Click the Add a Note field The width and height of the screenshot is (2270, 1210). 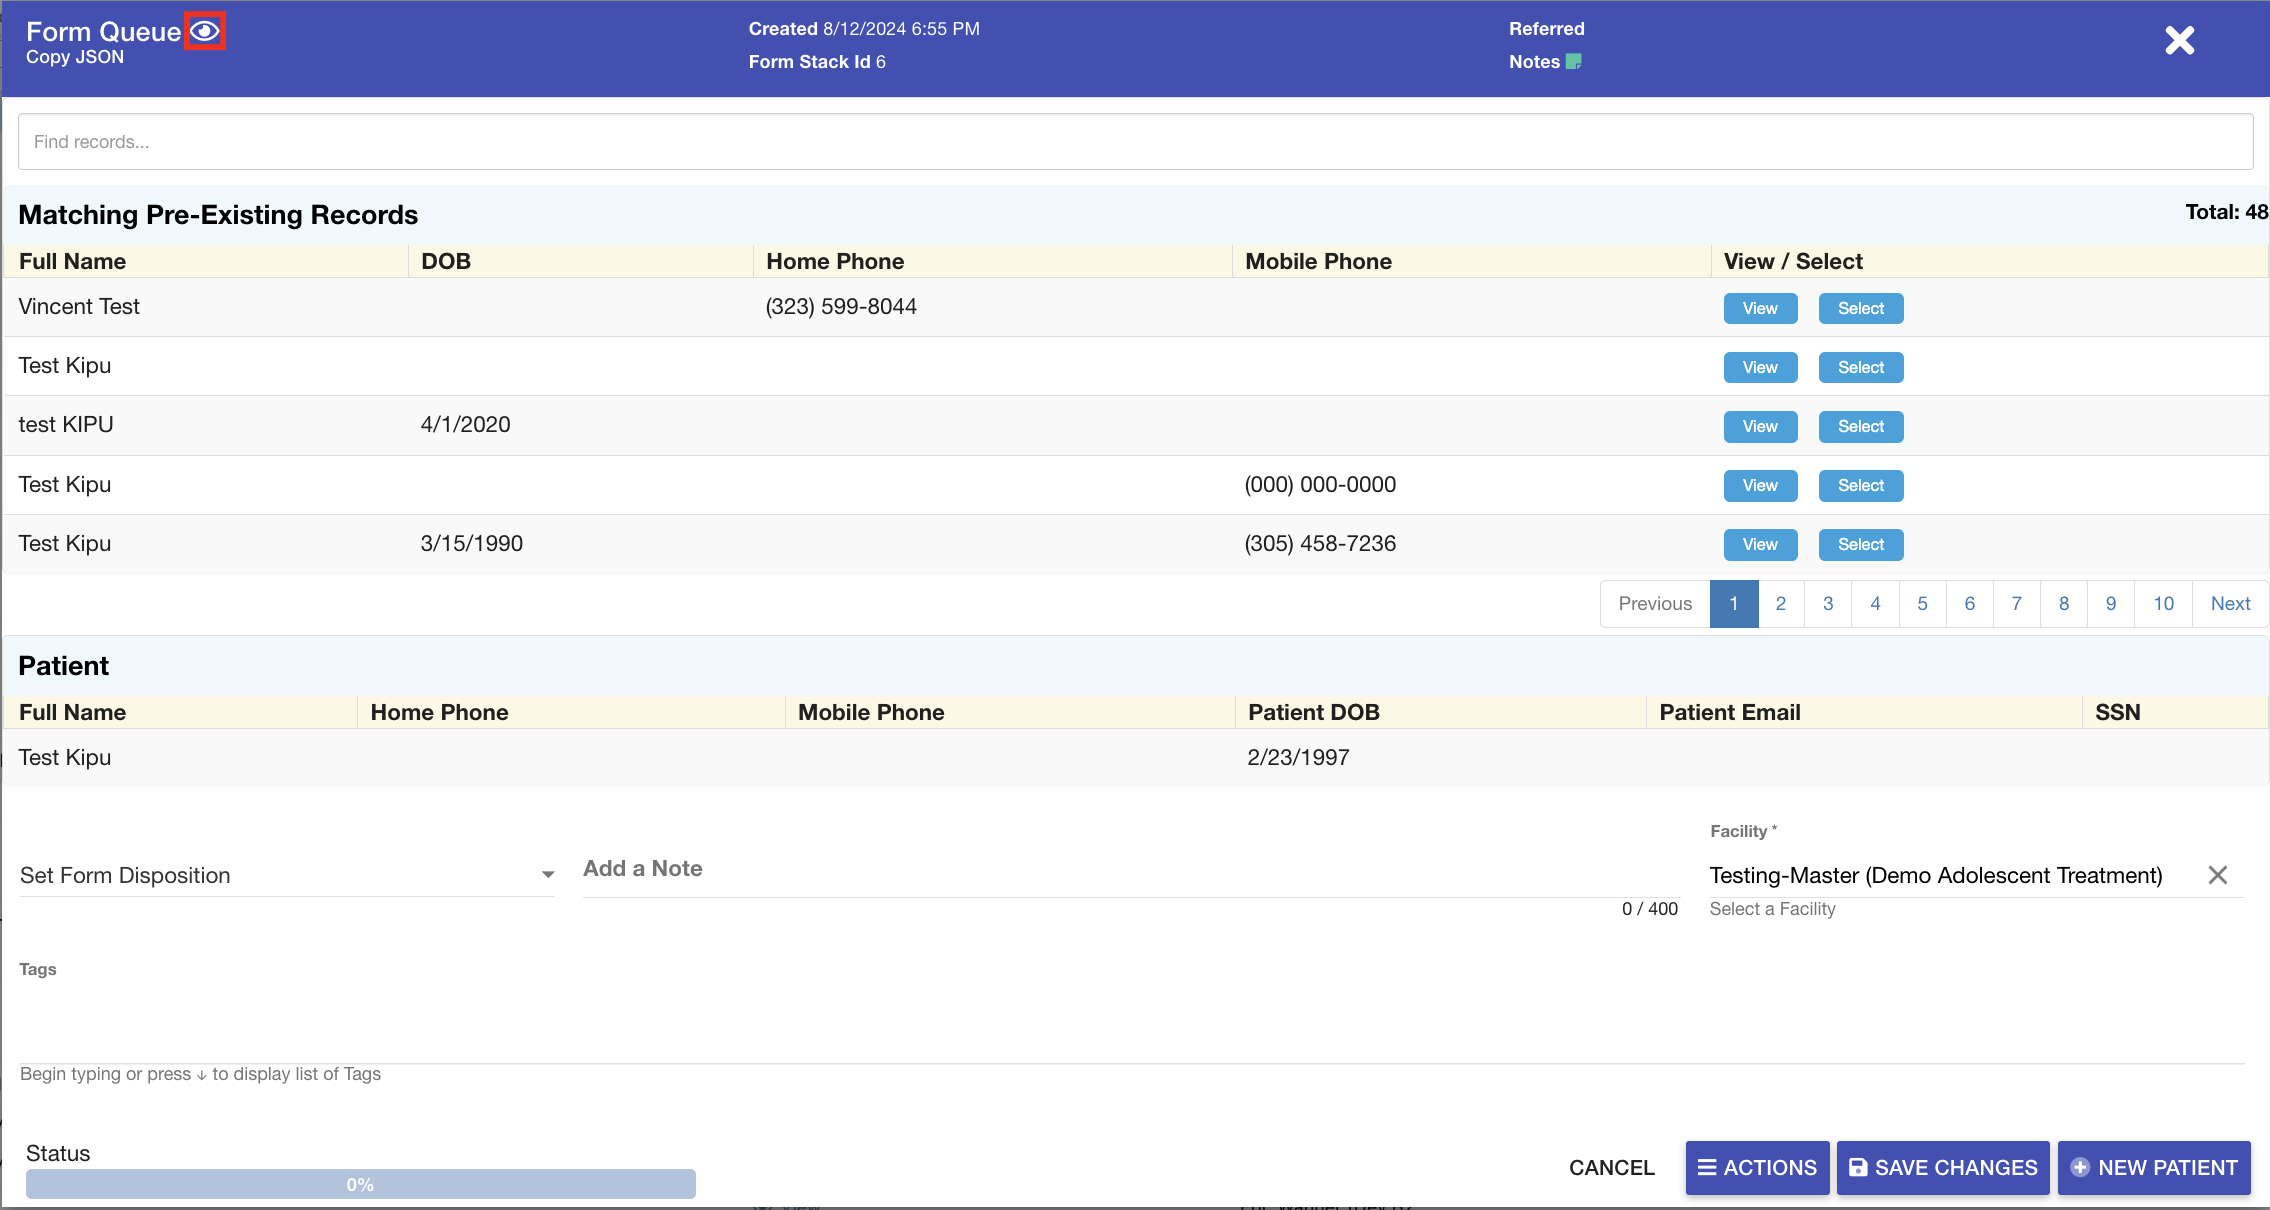[x=1130, y=869]
